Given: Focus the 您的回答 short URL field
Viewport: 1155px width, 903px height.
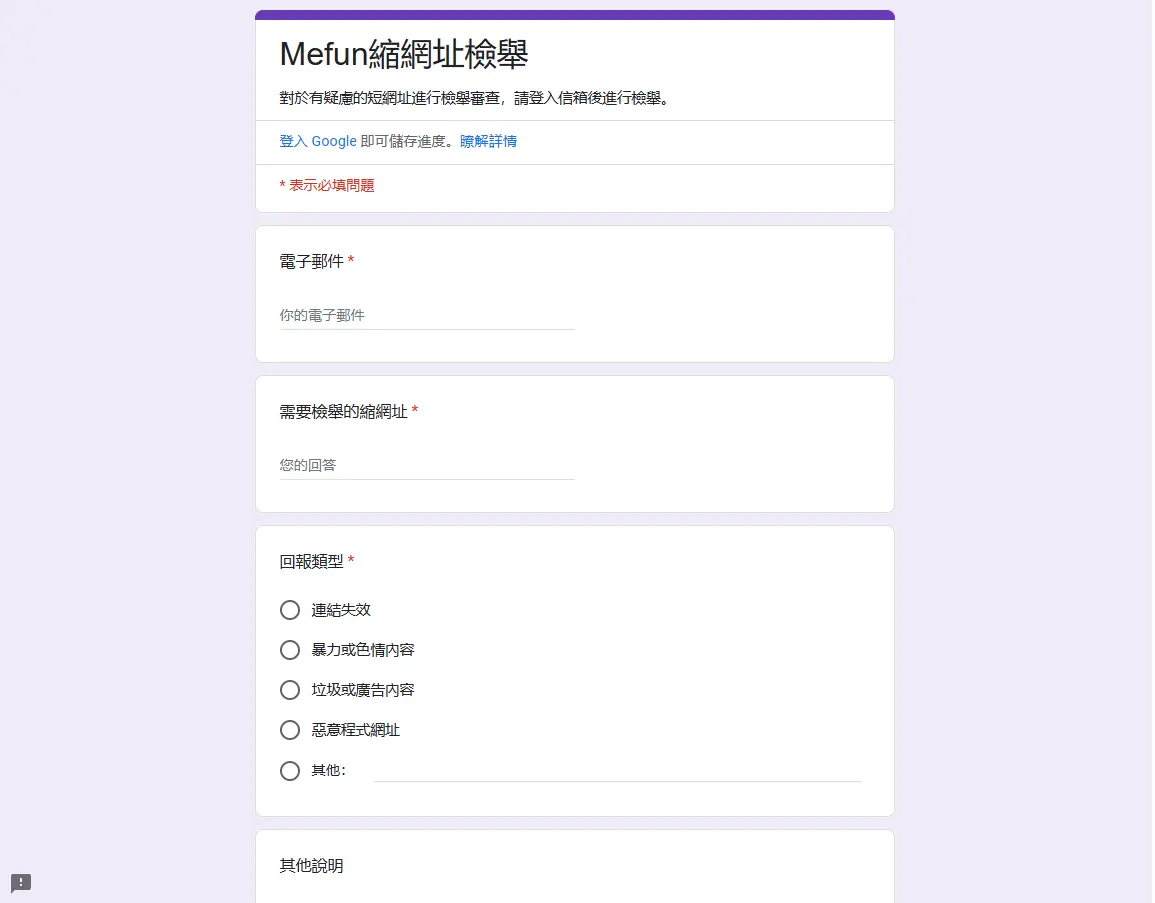Looking at the screenshot, I should 426,465.
